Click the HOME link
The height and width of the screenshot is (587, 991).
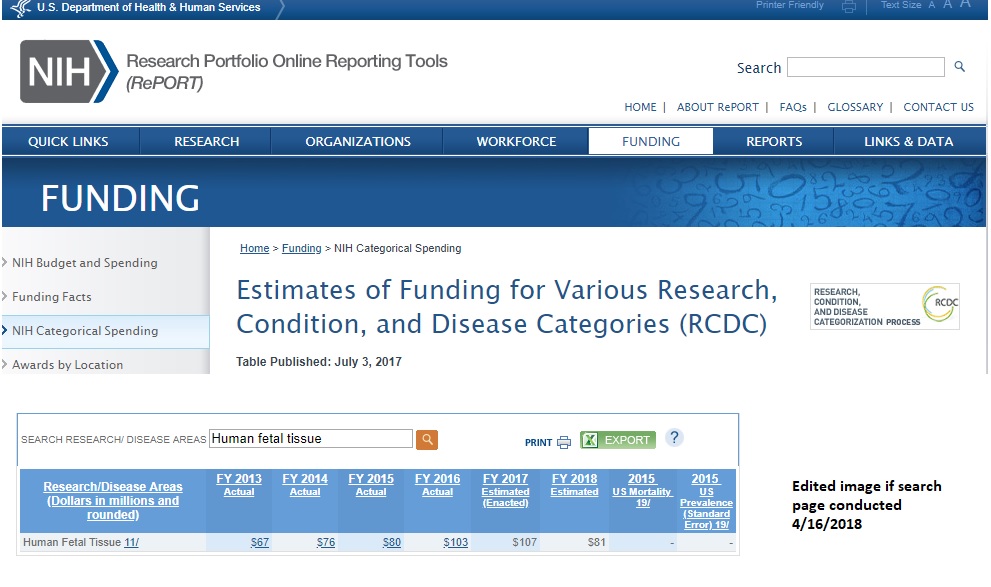pos(640,107)
